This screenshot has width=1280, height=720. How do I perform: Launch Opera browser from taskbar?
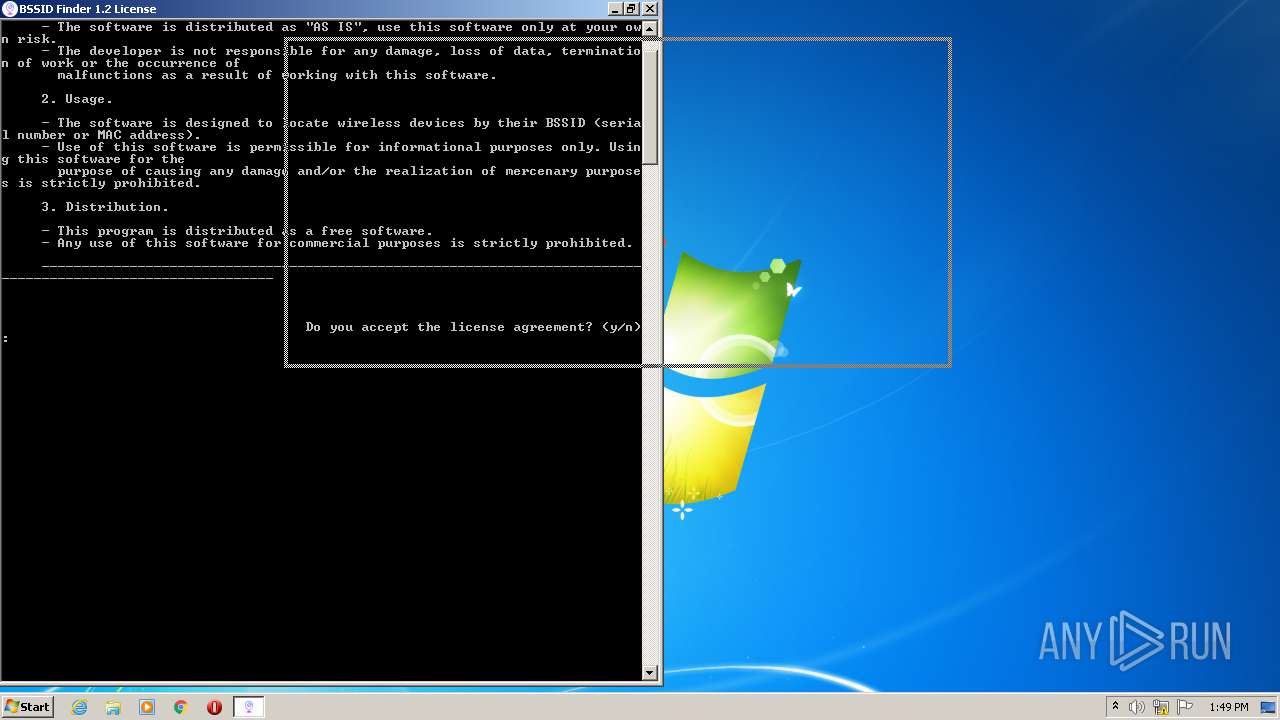point(214,707)
